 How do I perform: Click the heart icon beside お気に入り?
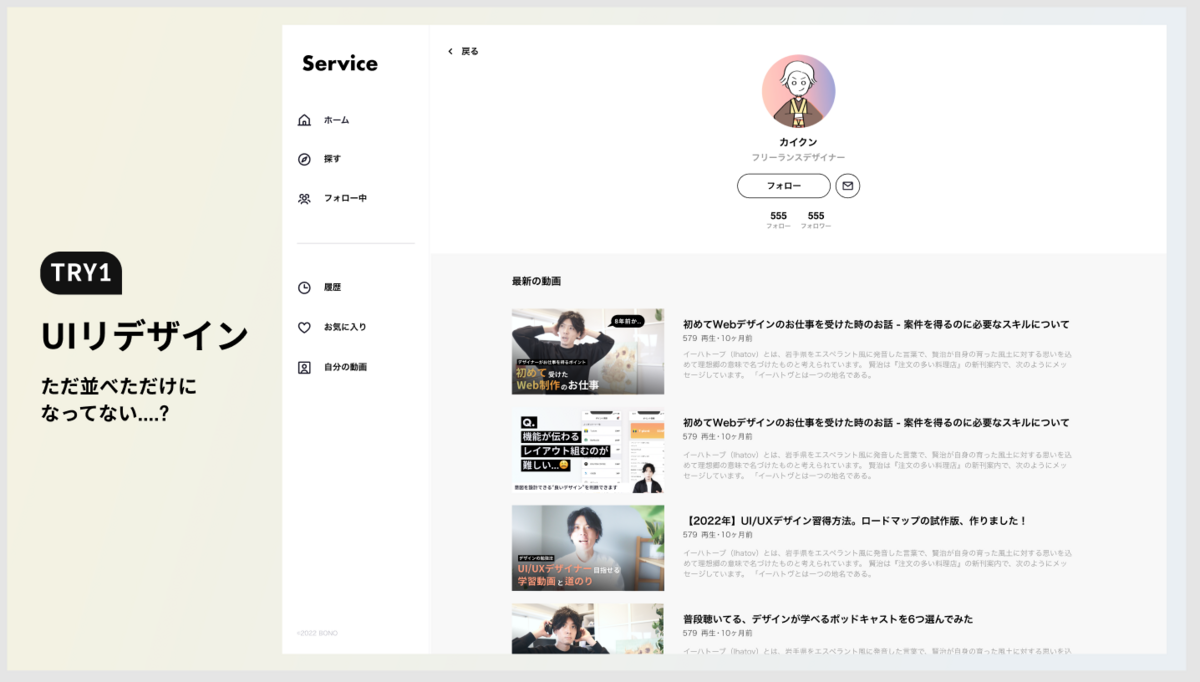(304, 327)
